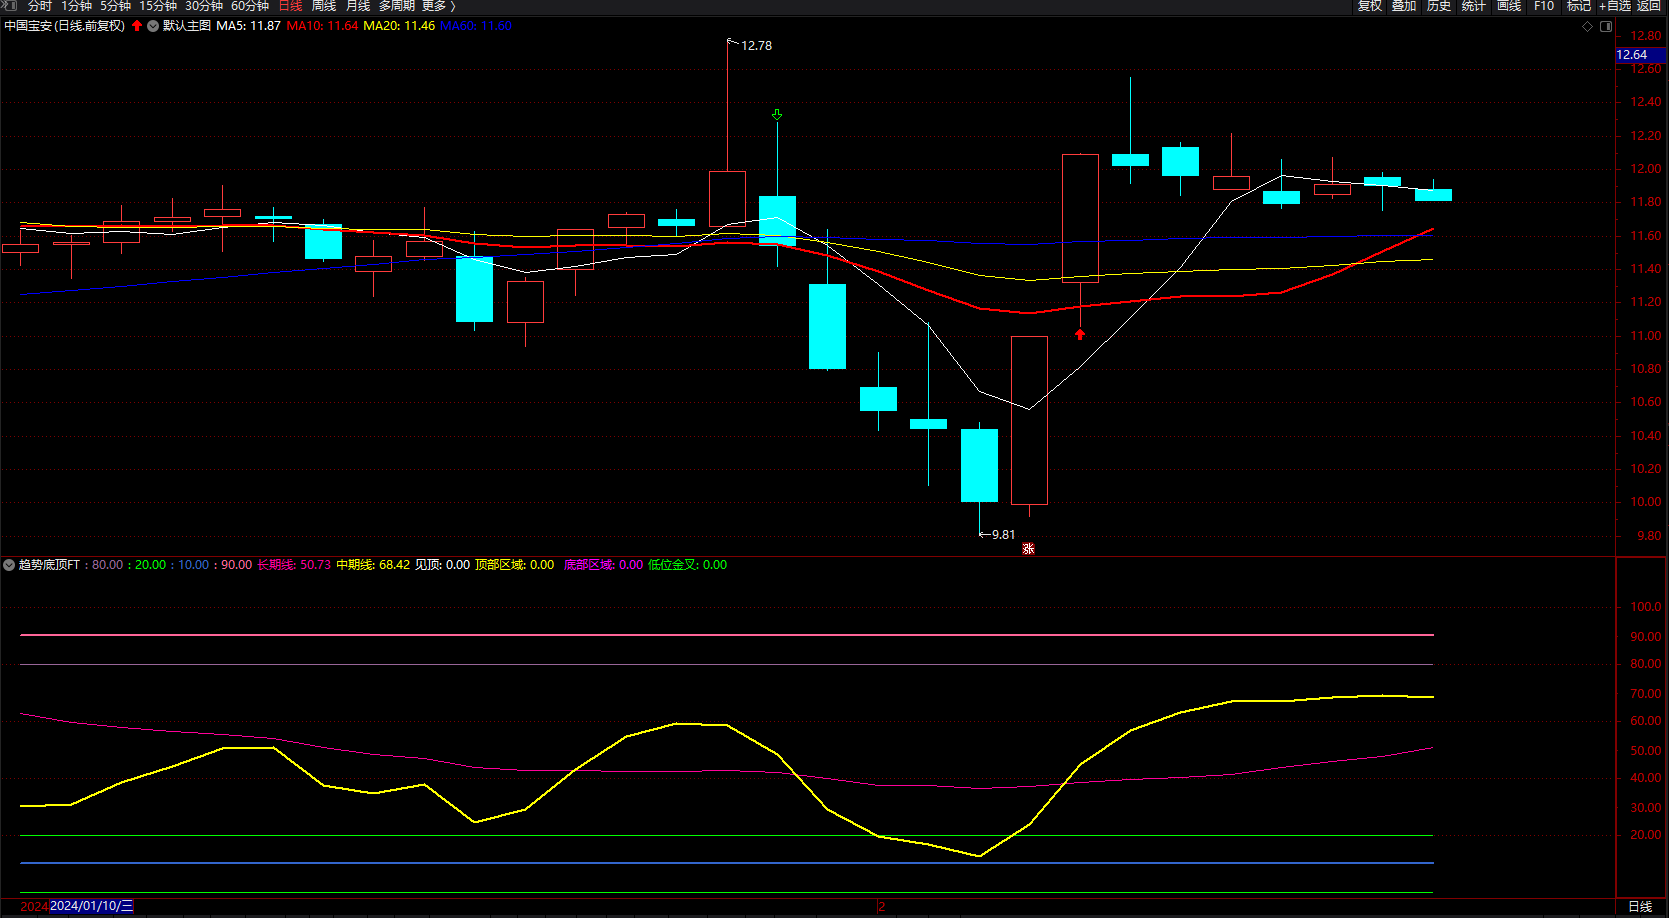Click the diamond icon above the price axis
The image size is (1669, 918).
click(1587, 27)
